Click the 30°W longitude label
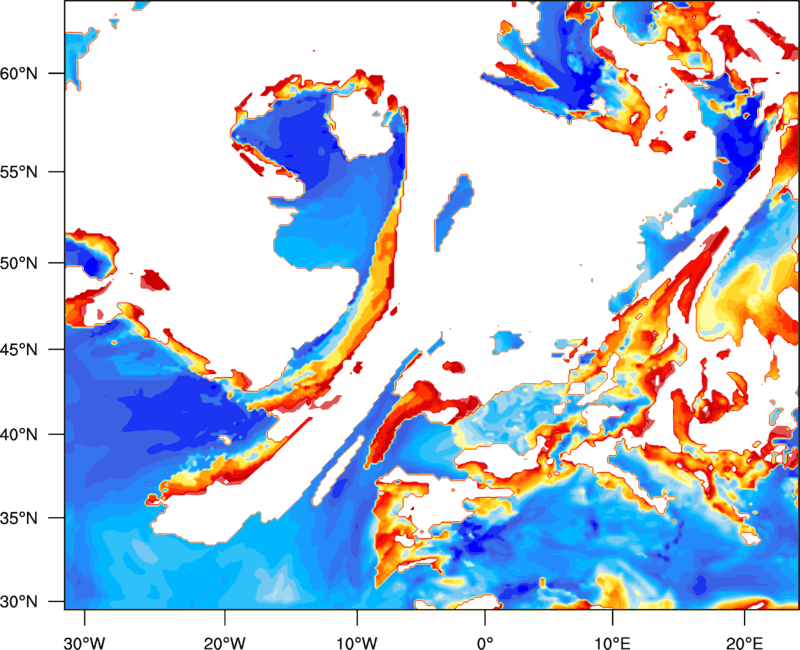This screenshot has height=650, width=800. click(x=84, y=643)
